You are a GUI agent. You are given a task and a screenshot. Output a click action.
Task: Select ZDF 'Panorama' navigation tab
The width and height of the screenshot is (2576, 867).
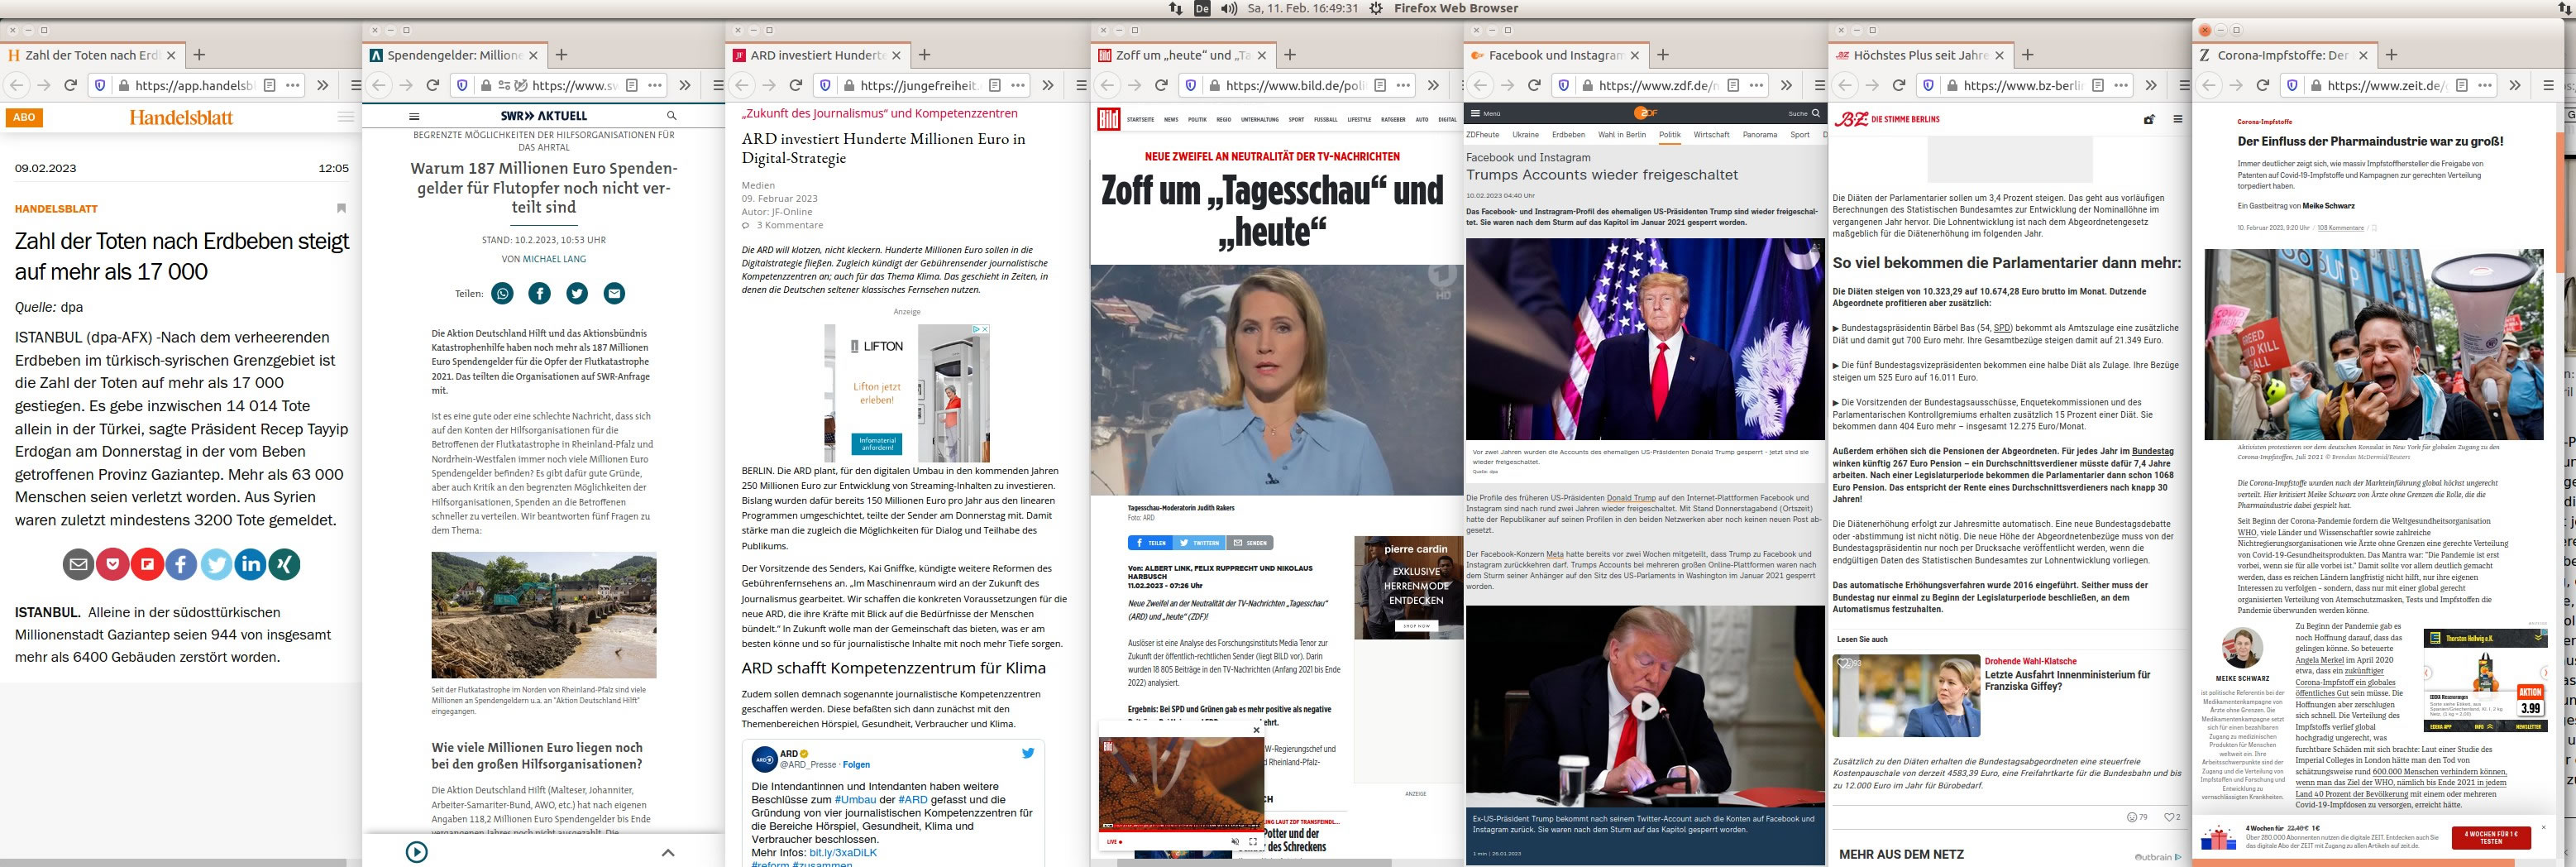(x=1760, y=134)
